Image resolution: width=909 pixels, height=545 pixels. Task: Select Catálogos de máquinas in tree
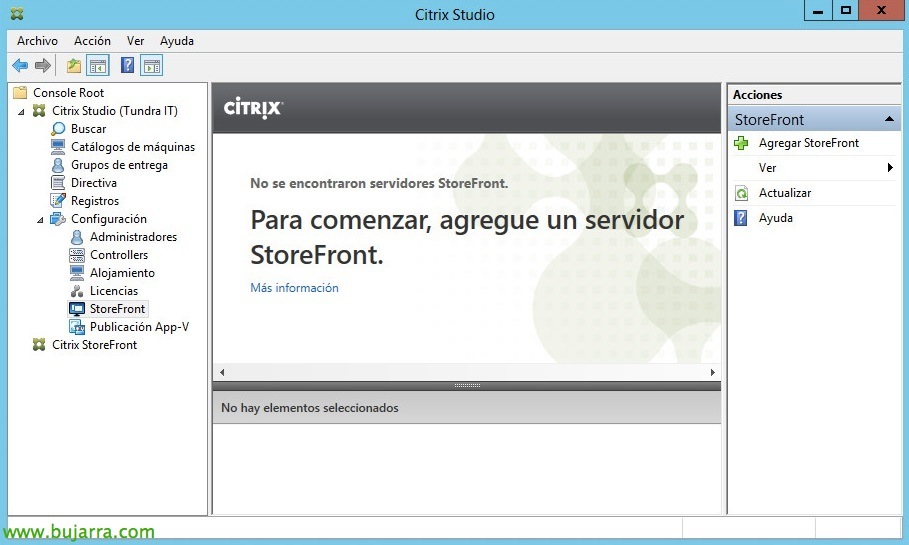click(133, 147)
